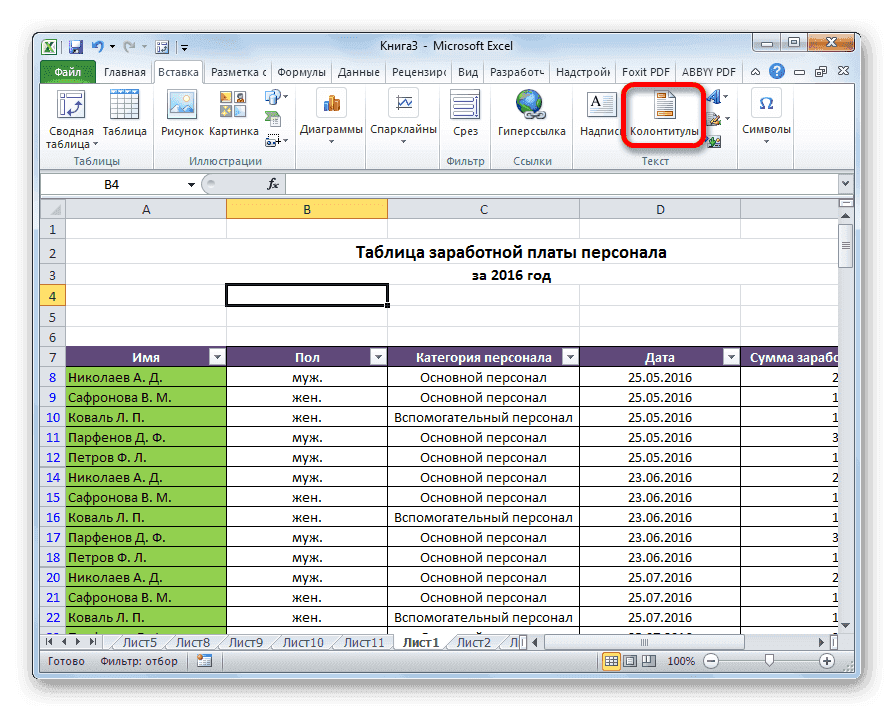Open the Формулы ribbon tab
Image resolution: width=894 pixels, height=712 pixels.
tap(302, 71)
